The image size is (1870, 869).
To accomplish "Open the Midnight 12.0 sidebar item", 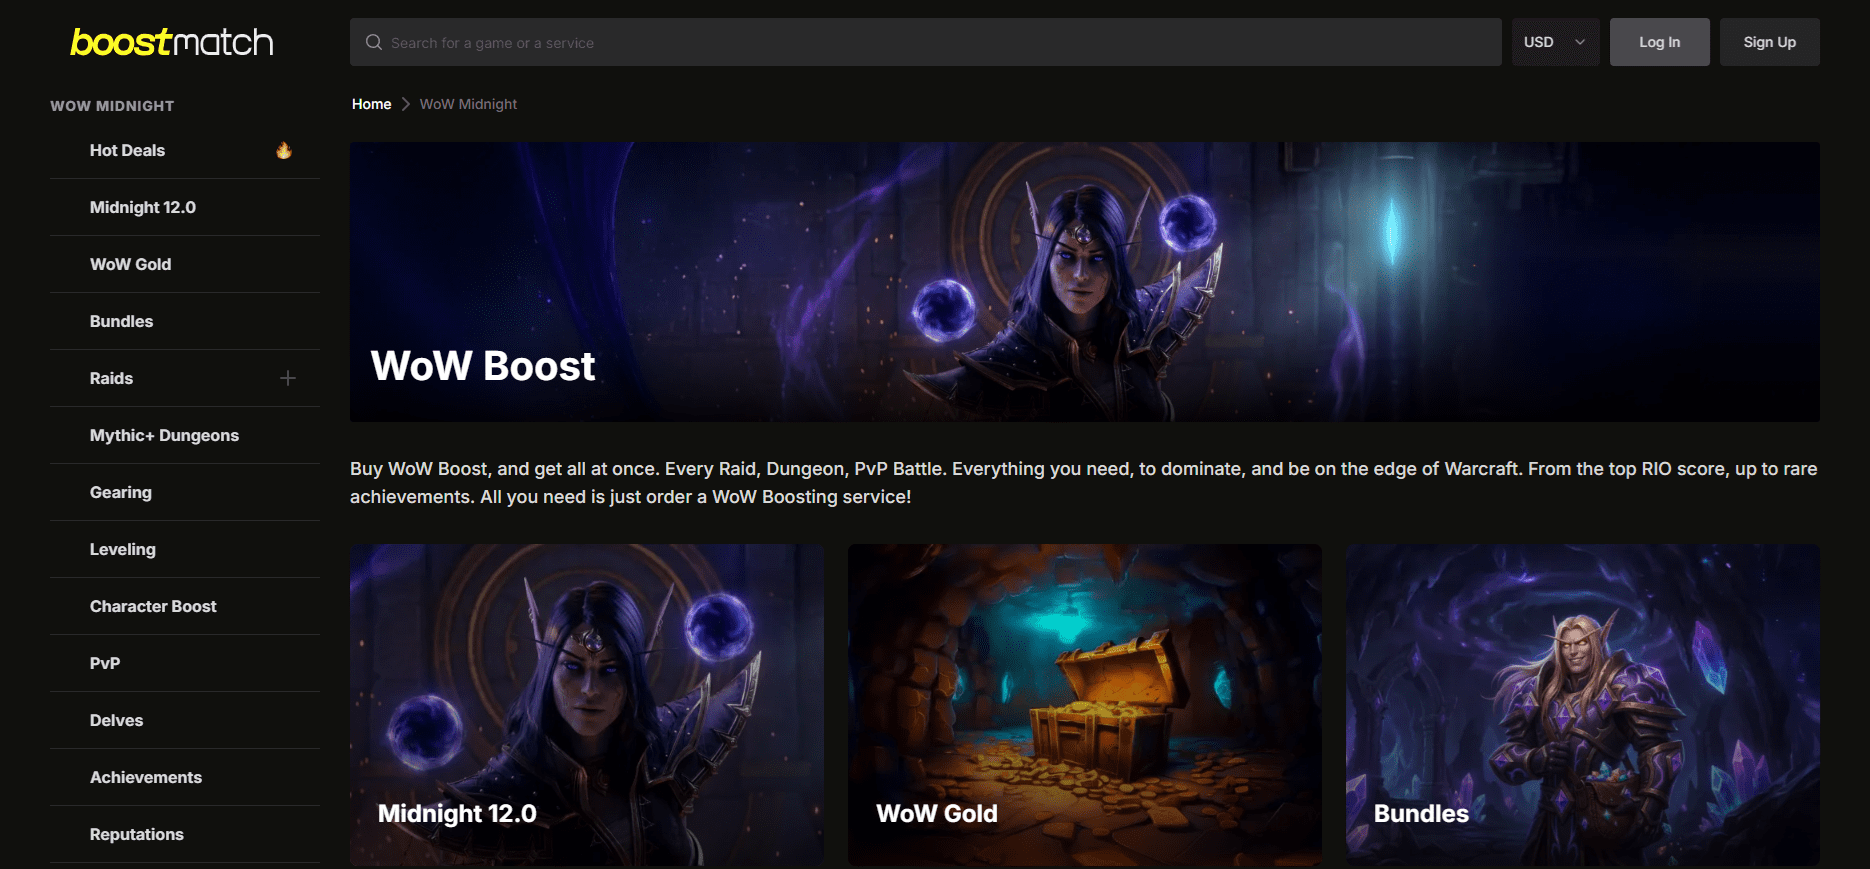I will click(143, 207).
